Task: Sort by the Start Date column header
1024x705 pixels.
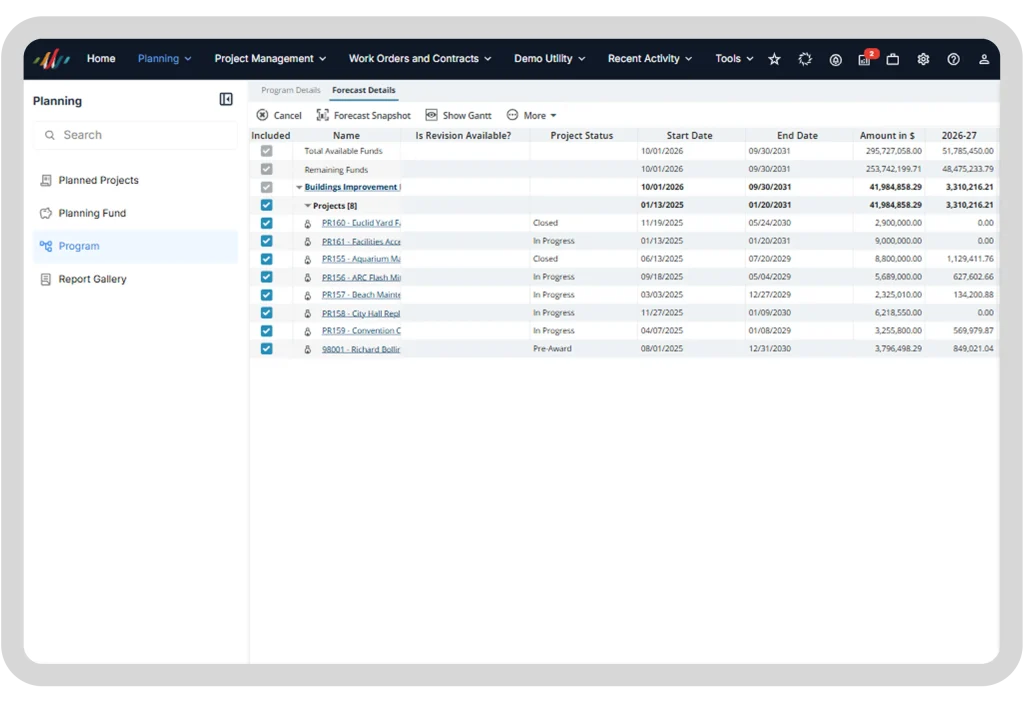Action: point(690,136)
